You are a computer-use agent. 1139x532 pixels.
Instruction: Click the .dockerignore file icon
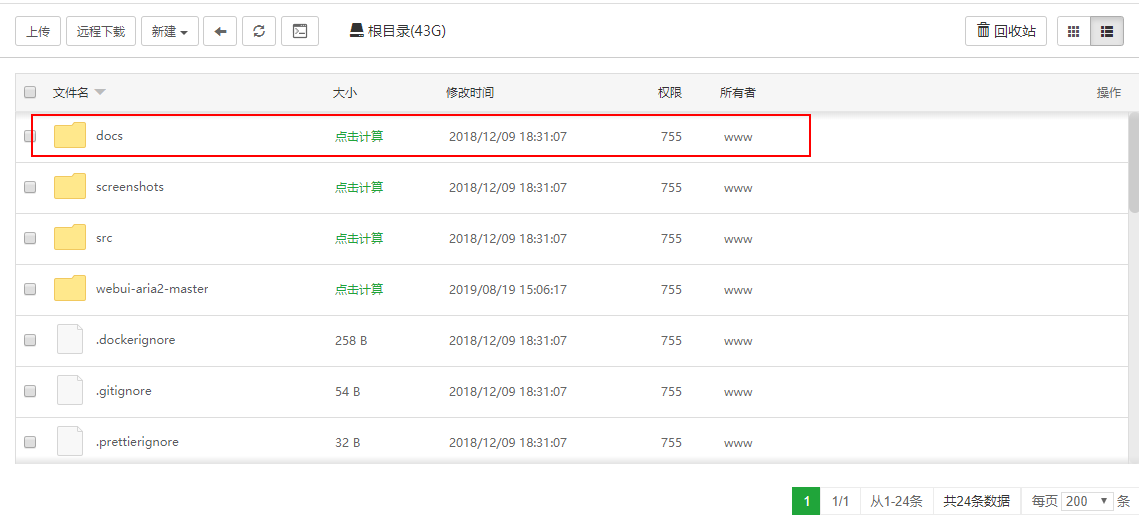(x=70, y=339)
